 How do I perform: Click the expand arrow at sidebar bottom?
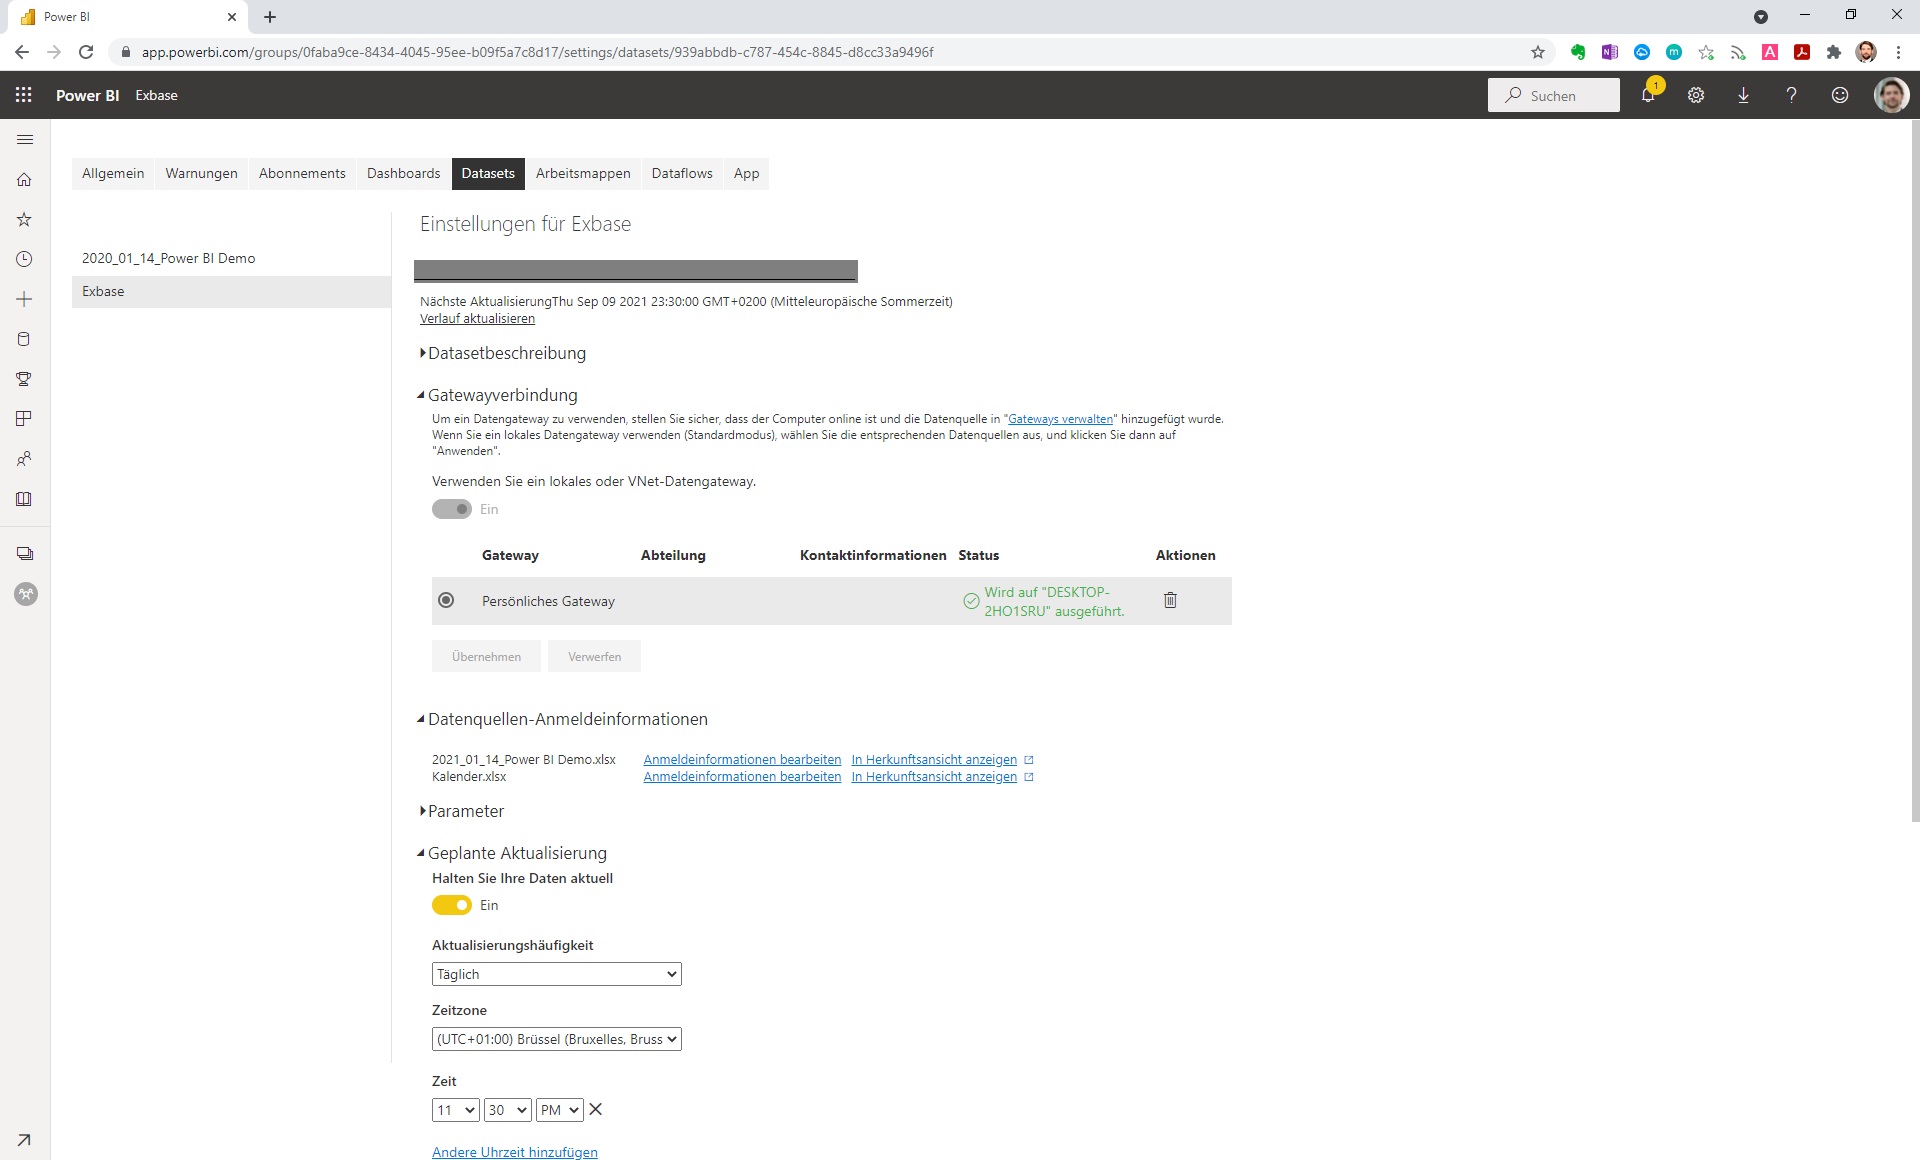pos(25,1140)
